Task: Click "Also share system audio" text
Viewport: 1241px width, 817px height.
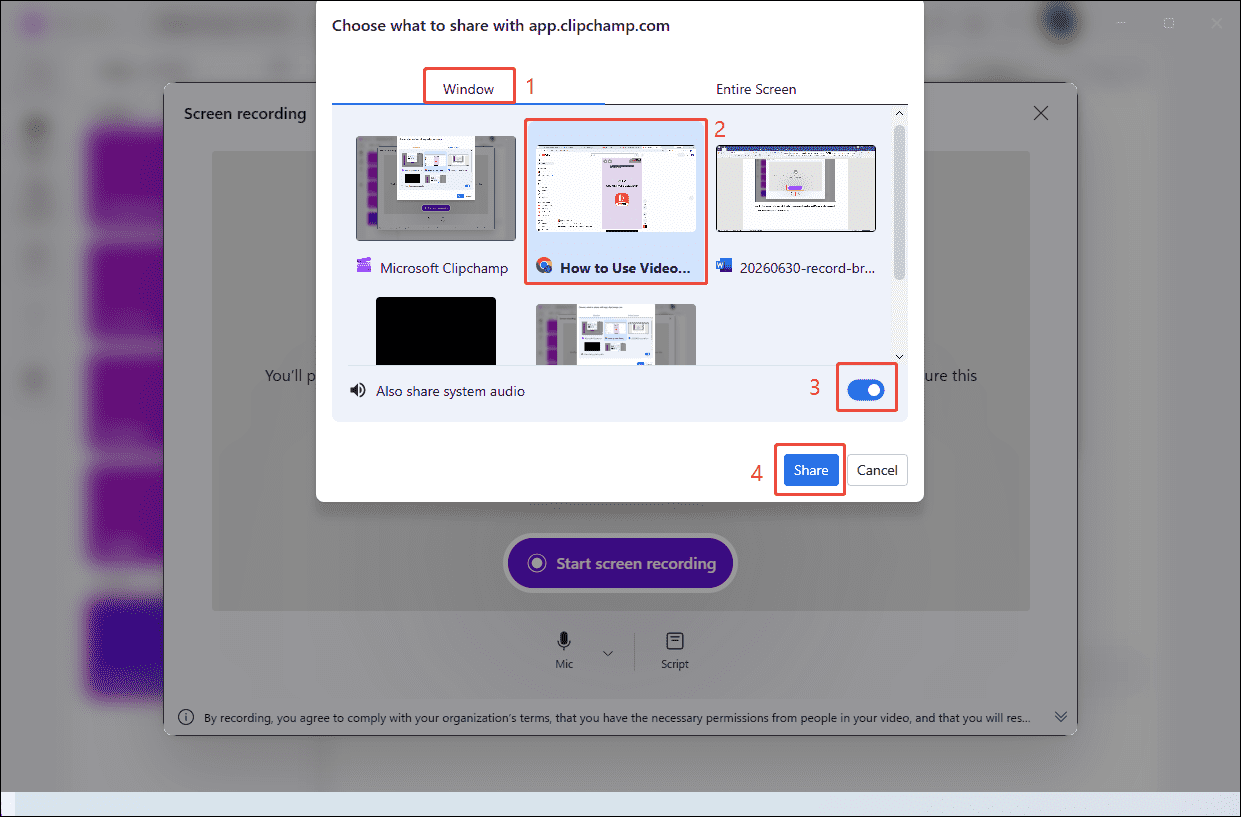Action: [450, 391]
